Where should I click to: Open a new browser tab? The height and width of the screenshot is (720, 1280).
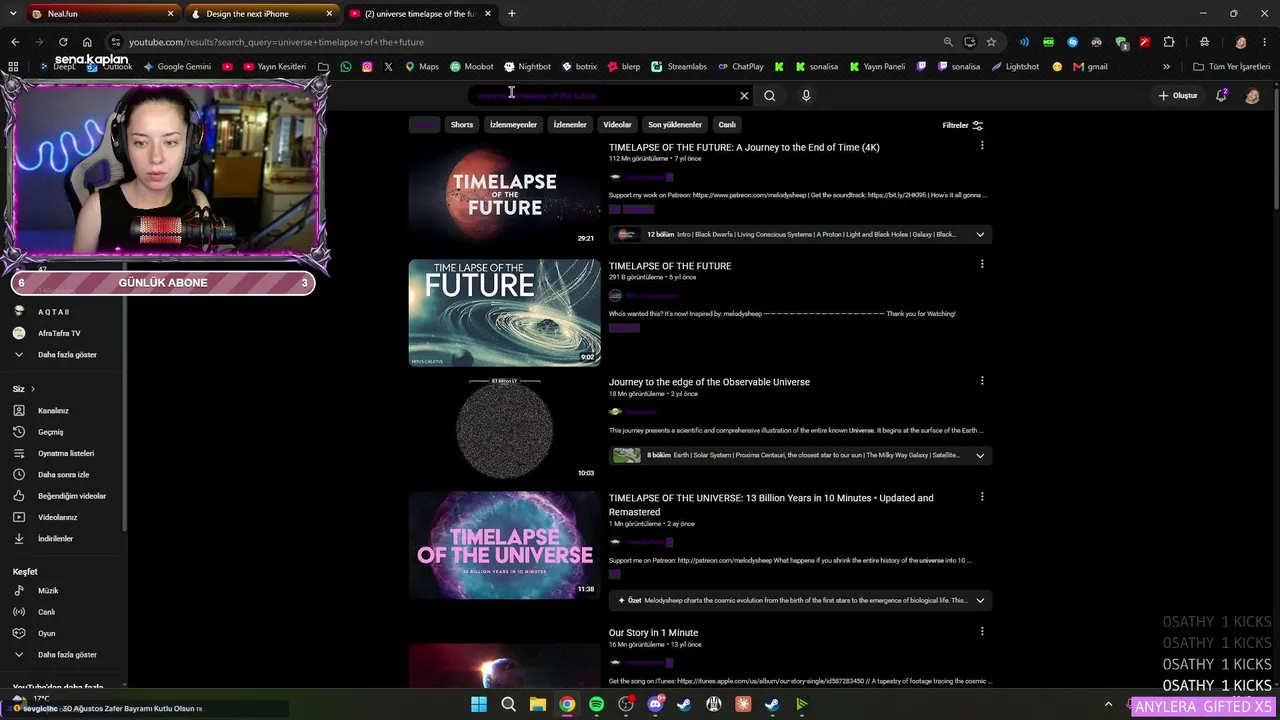(x=511, y=14)
